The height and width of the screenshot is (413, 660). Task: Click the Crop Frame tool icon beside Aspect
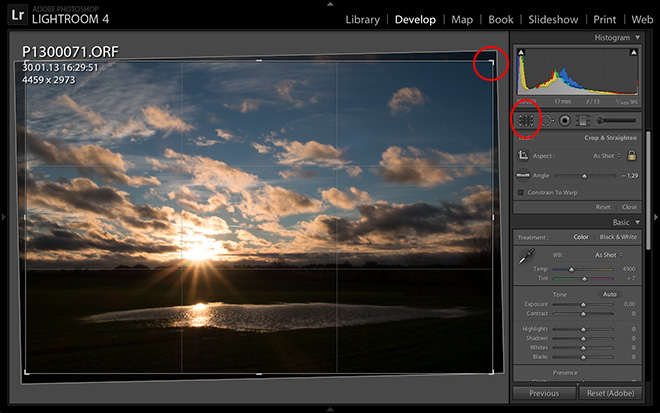click(x=524, y=156)
